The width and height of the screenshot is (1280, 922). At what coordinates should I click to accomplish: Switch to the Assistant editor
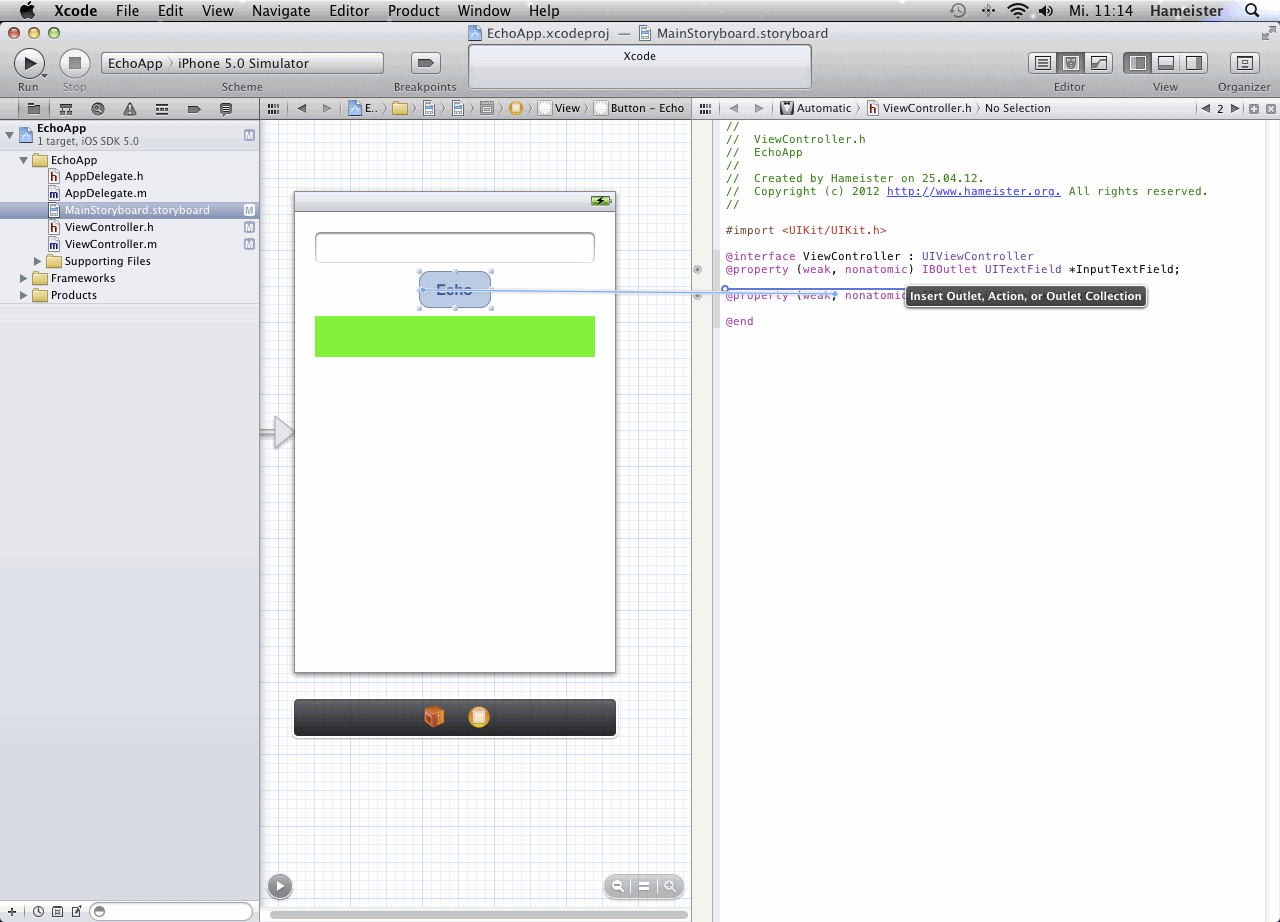click(x=1071, y=63)
